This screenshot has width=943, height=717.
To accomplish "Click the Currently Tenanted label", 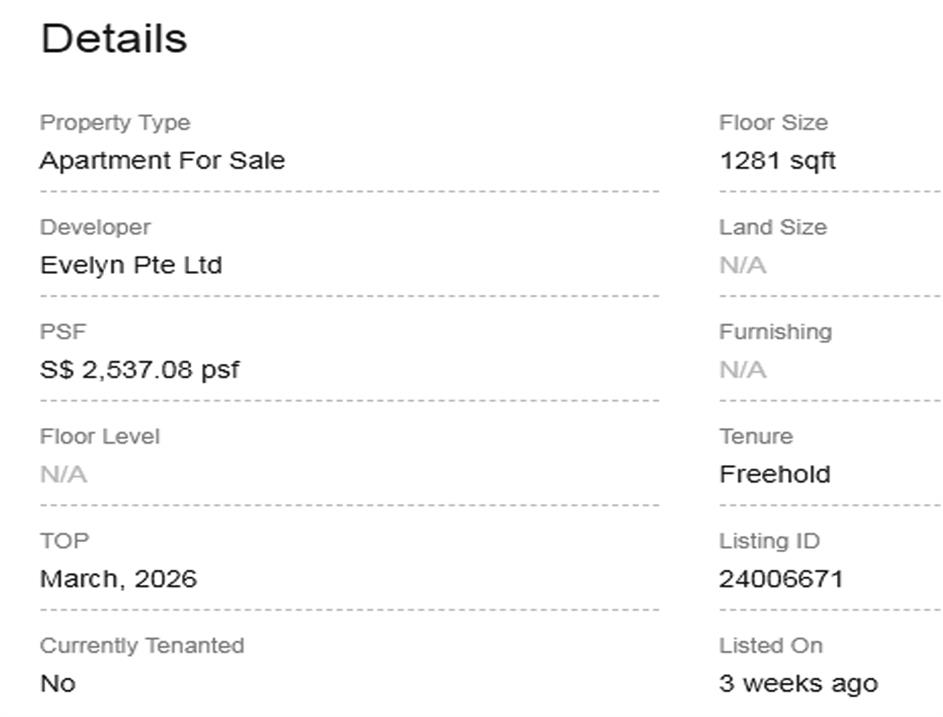I will [142, 646].
